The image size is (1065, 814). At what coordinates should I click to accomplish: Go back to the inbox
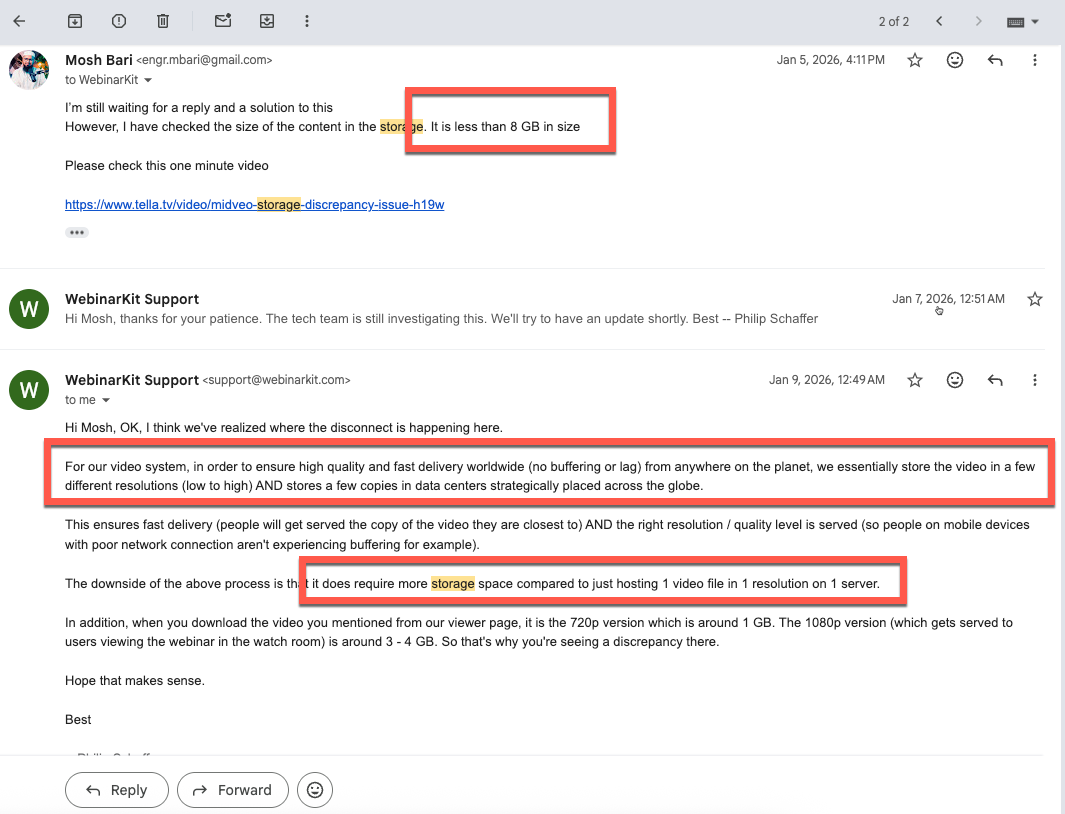20,20
